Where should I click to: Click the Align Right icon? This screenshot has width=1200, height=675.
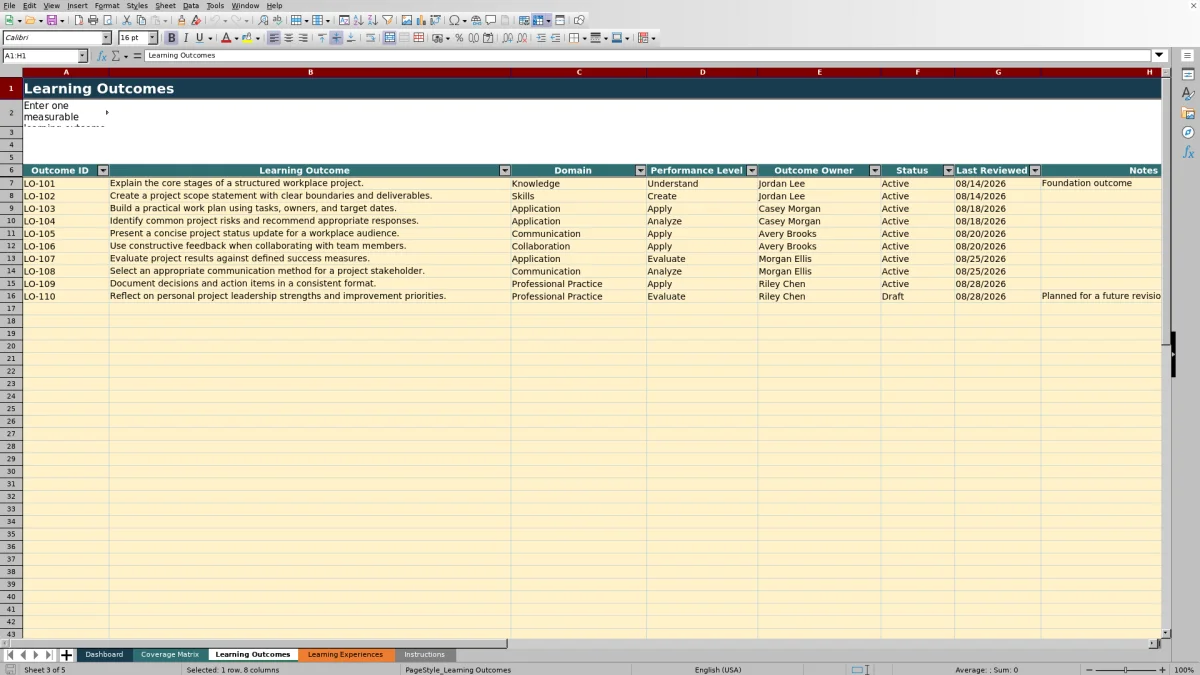point(303,38)
